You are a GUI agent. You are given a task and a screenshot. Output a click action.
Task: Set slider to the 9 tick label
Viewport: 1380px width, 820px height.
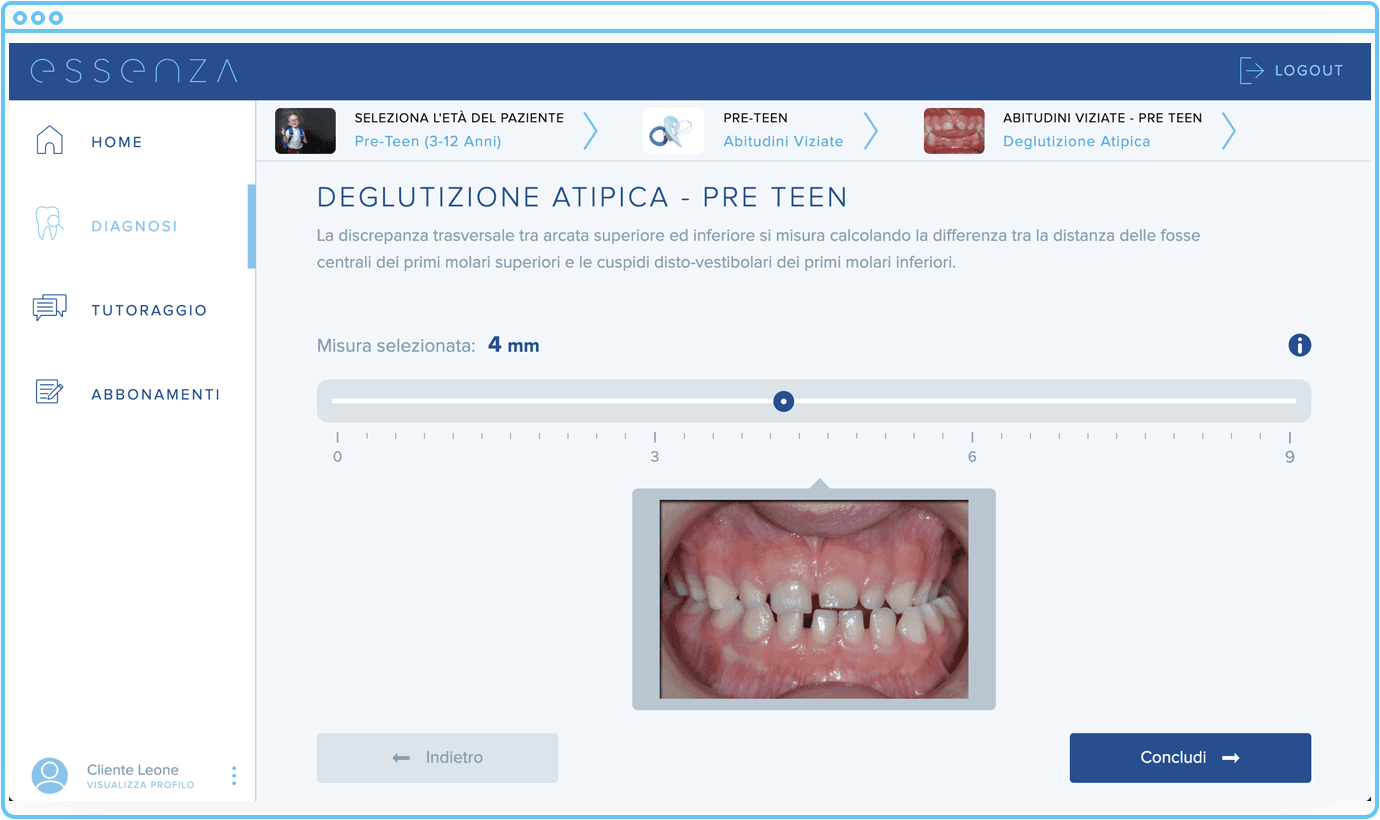pyautogui.click(x=1290, y=457)
